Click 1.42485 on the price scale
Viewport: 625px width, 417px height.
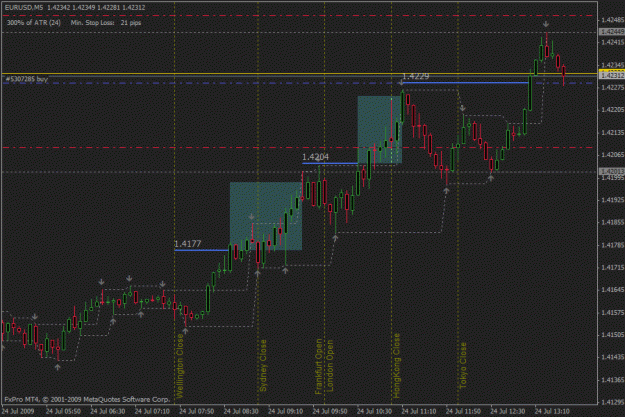(613, 20)
